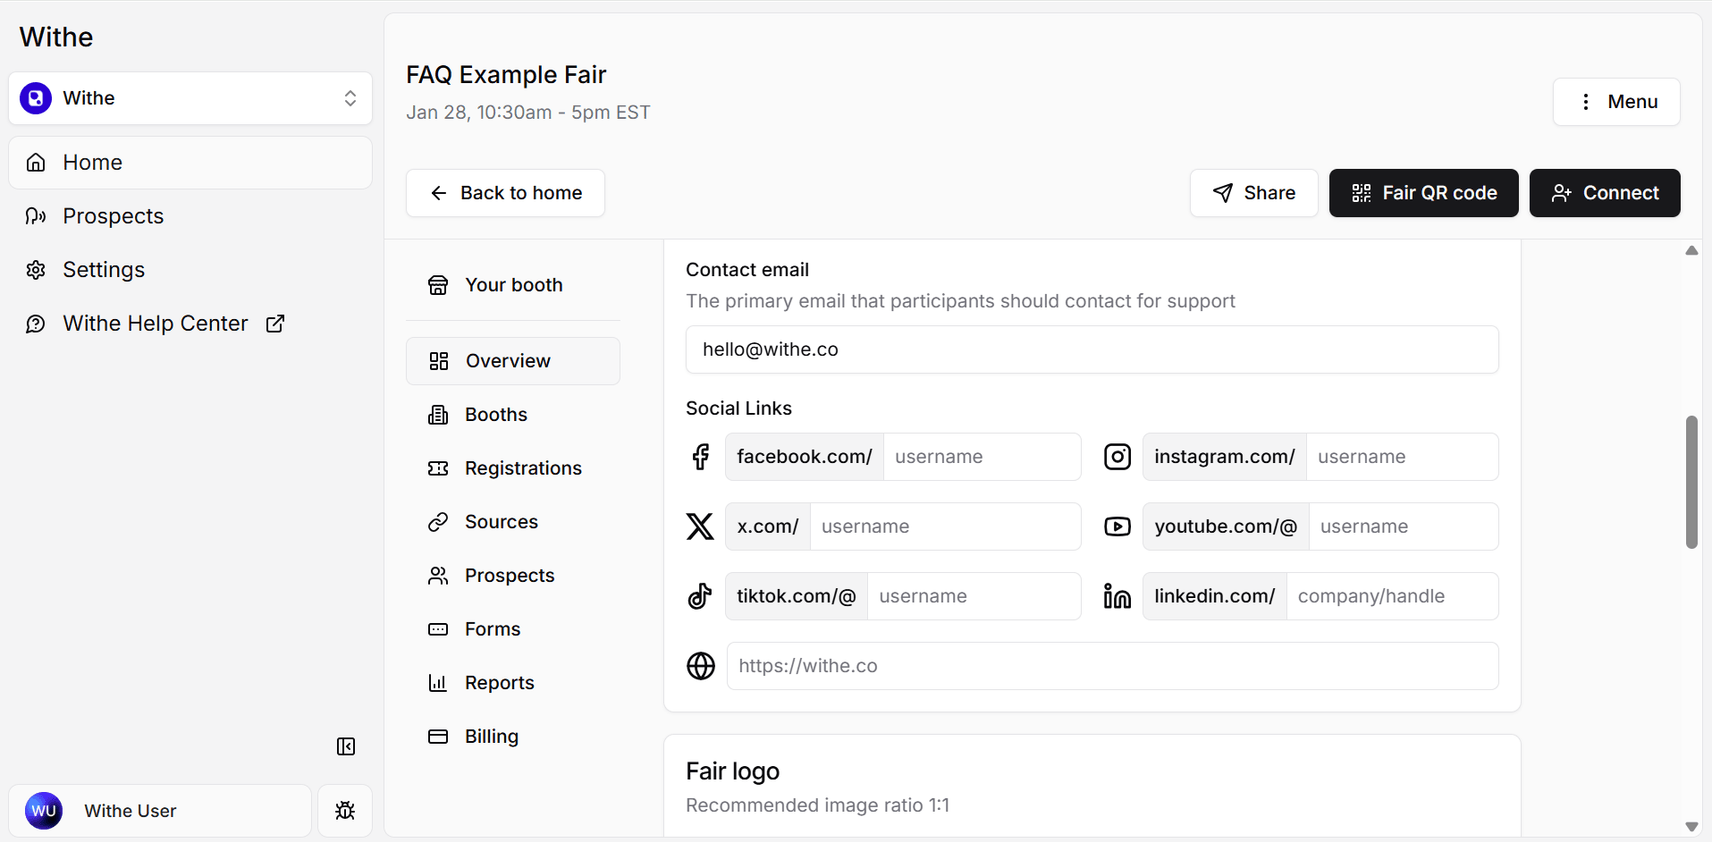Viewport: 1712px width, 842px height.
Task: Click the external link icon beside Help Center
Action: click(275, 323)
